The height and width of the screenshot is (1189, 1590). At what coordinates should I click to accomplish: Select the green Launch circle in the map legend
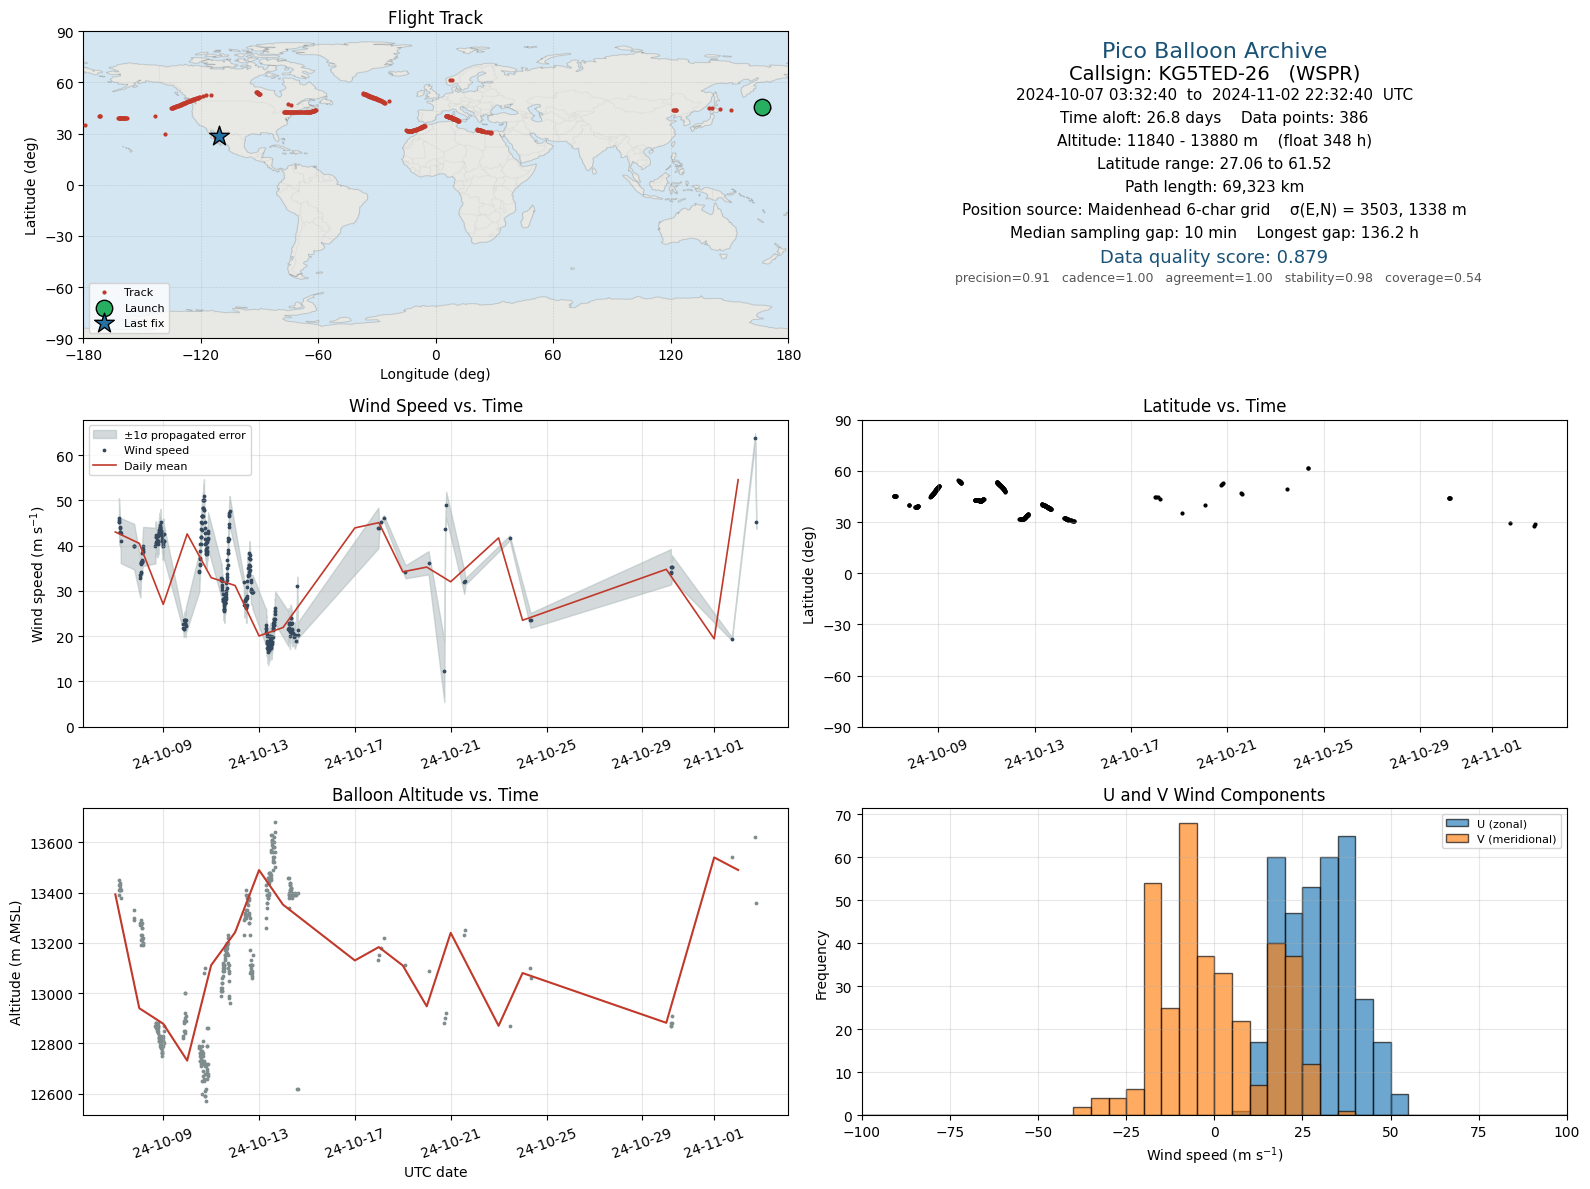tap(104, 308)
